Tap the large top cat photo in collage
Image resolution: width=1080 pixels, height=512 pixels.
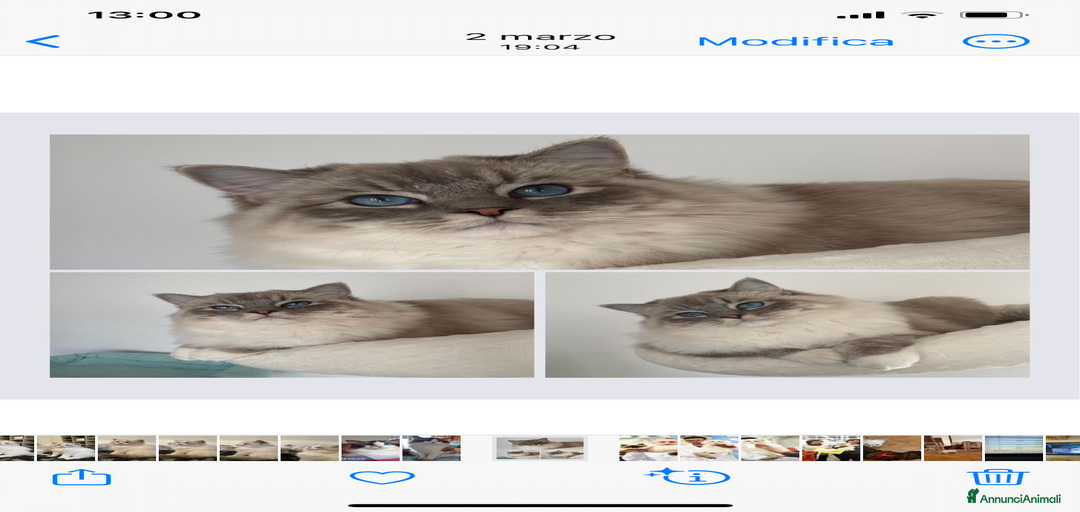(x=539, y=201)
